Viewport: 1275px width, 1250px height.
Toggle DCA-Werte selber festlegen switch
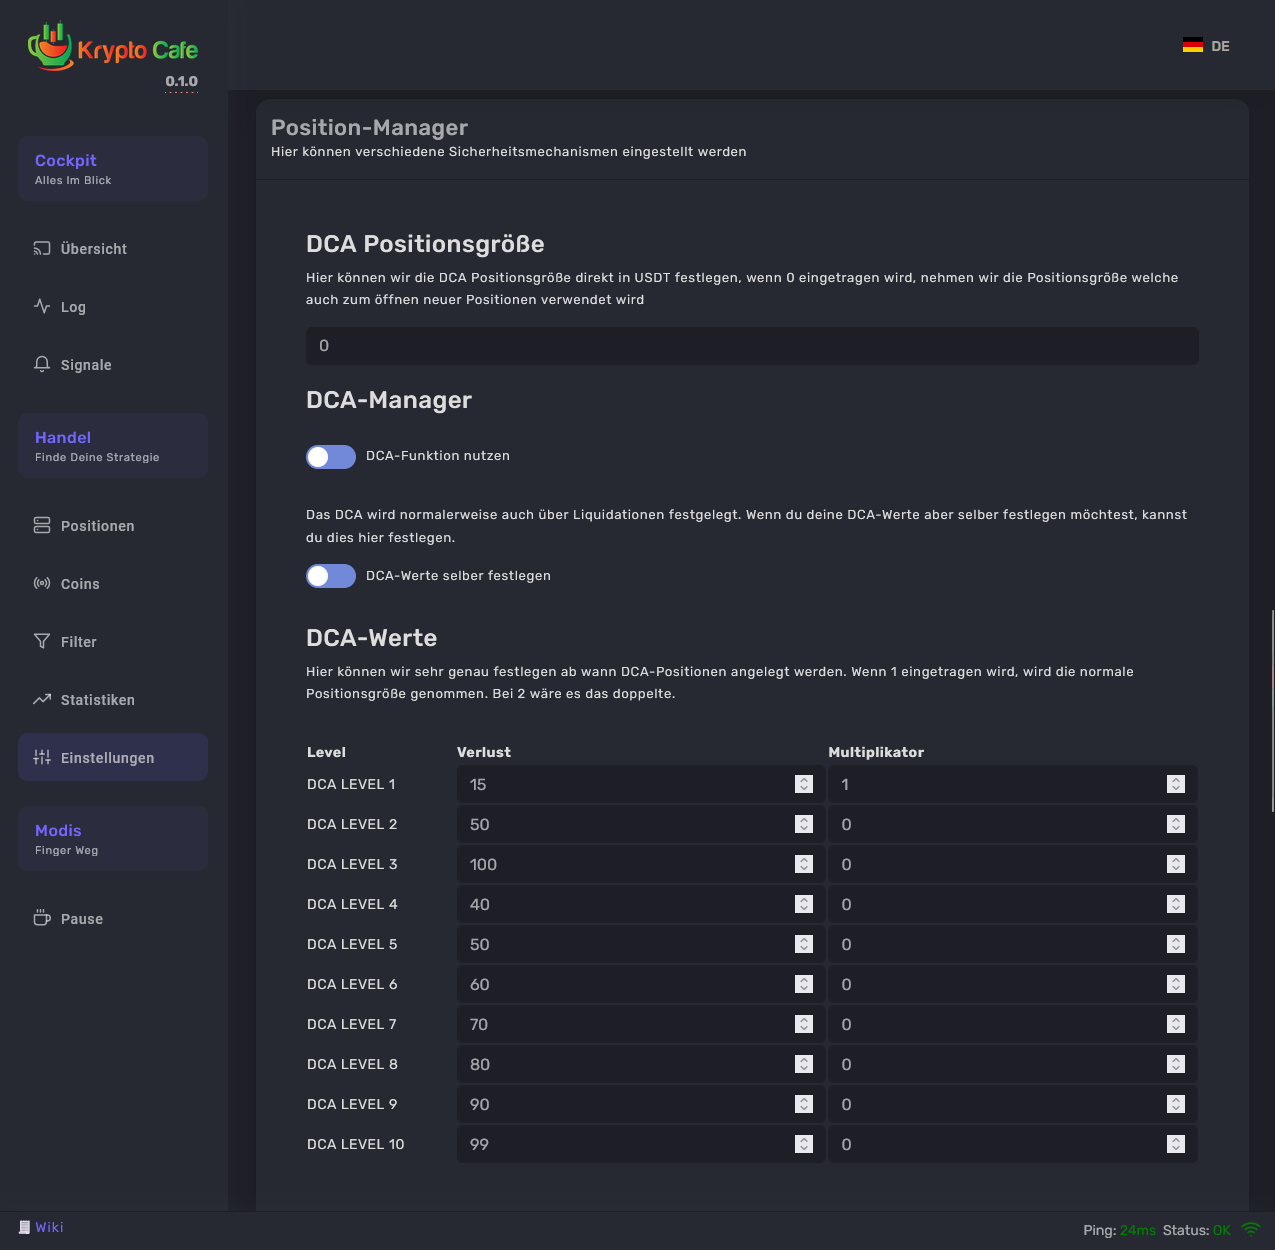pos(331,576)
